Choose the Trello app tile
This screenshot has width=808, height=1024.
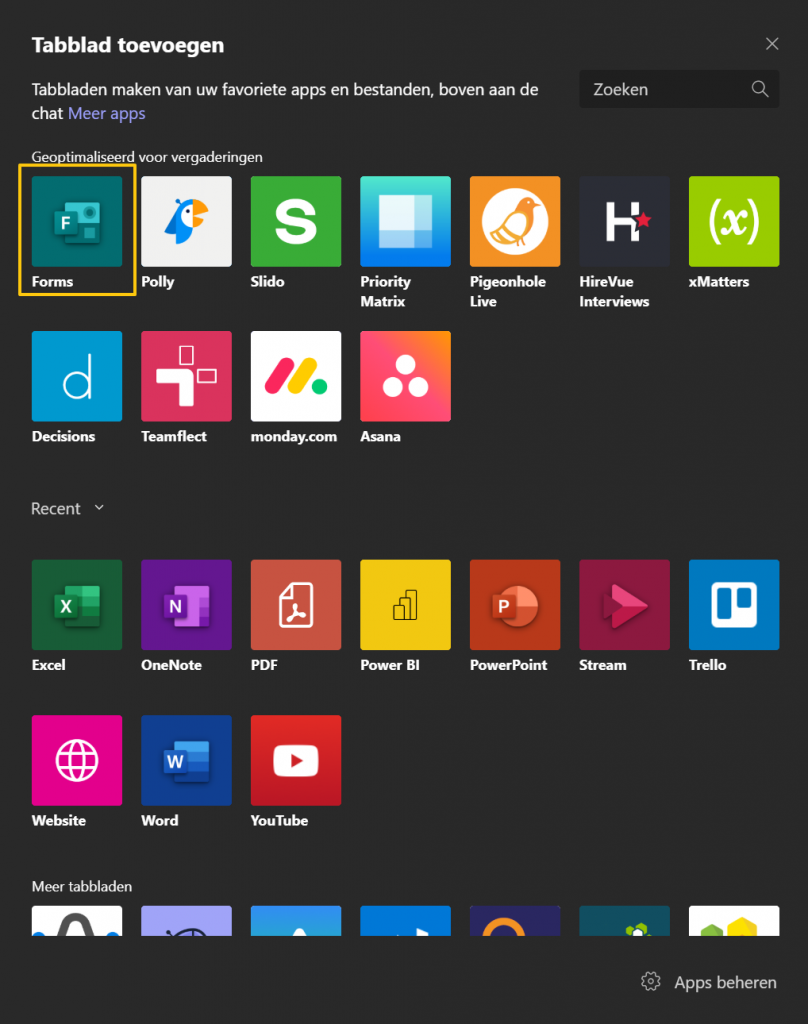coord(734,605)
